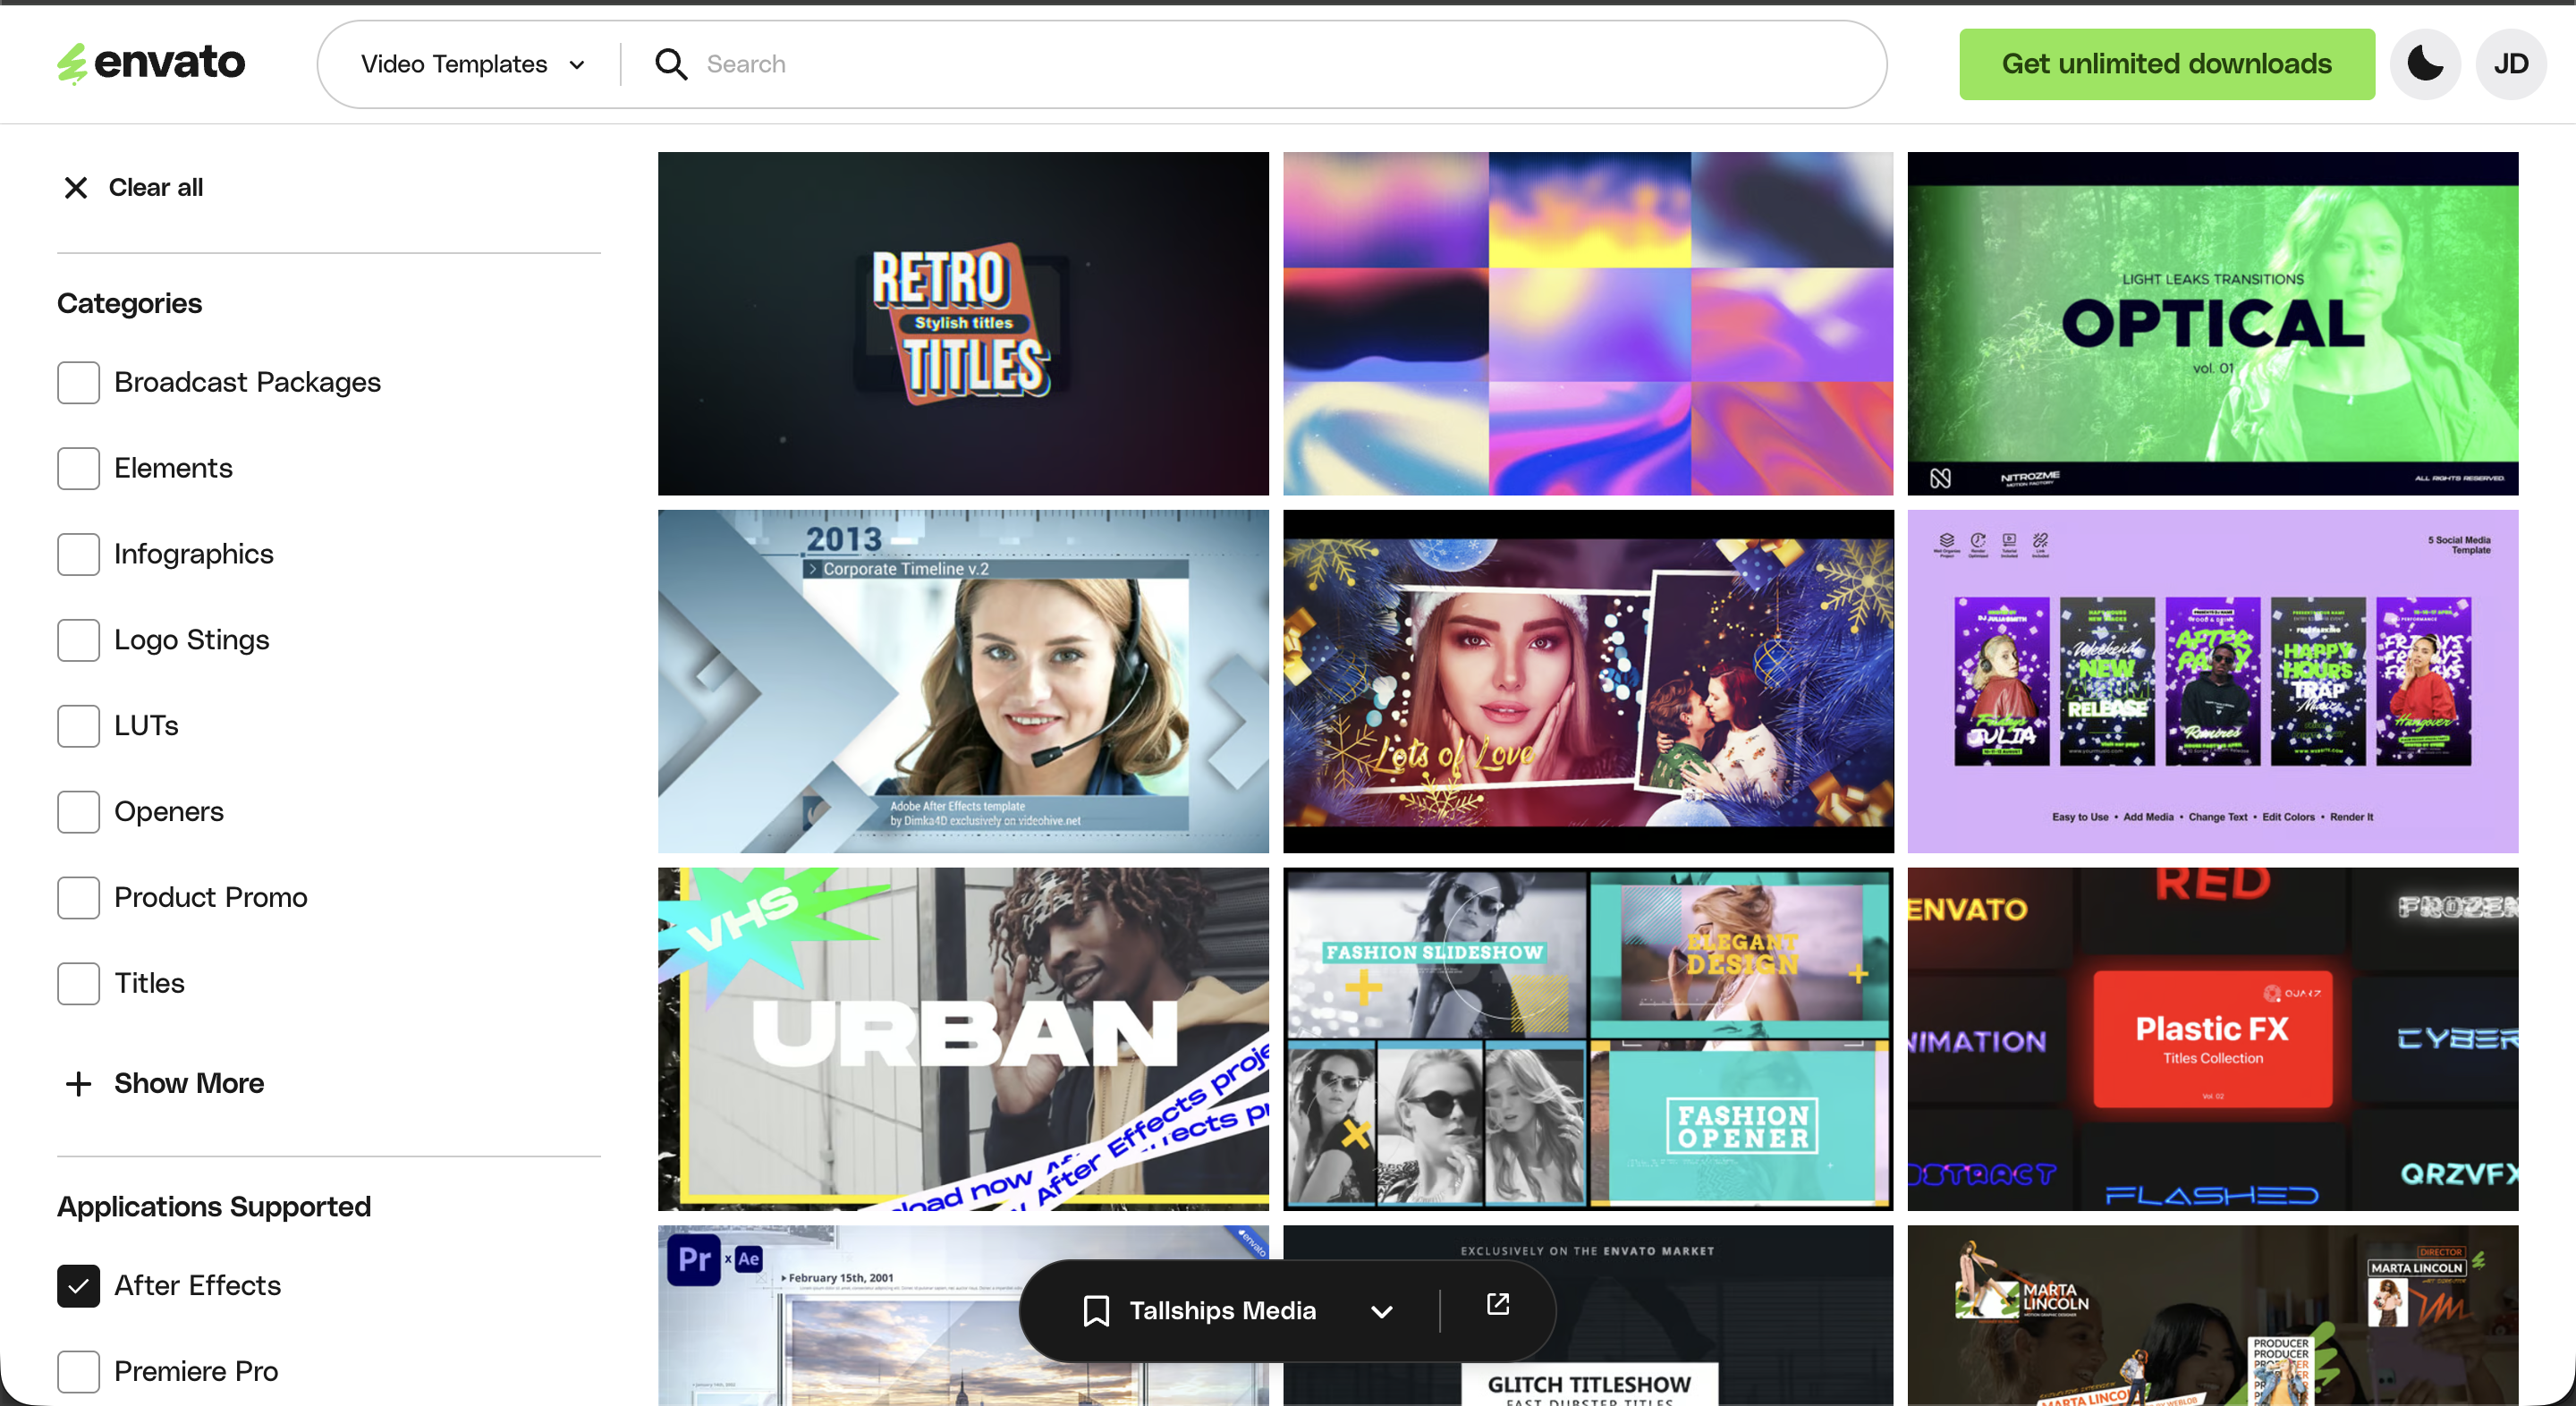Image resolution: width=2576 pixels, height=1406 pixels.
Task: Click the Get unlimited downloads button
Action: point(2166,64)
